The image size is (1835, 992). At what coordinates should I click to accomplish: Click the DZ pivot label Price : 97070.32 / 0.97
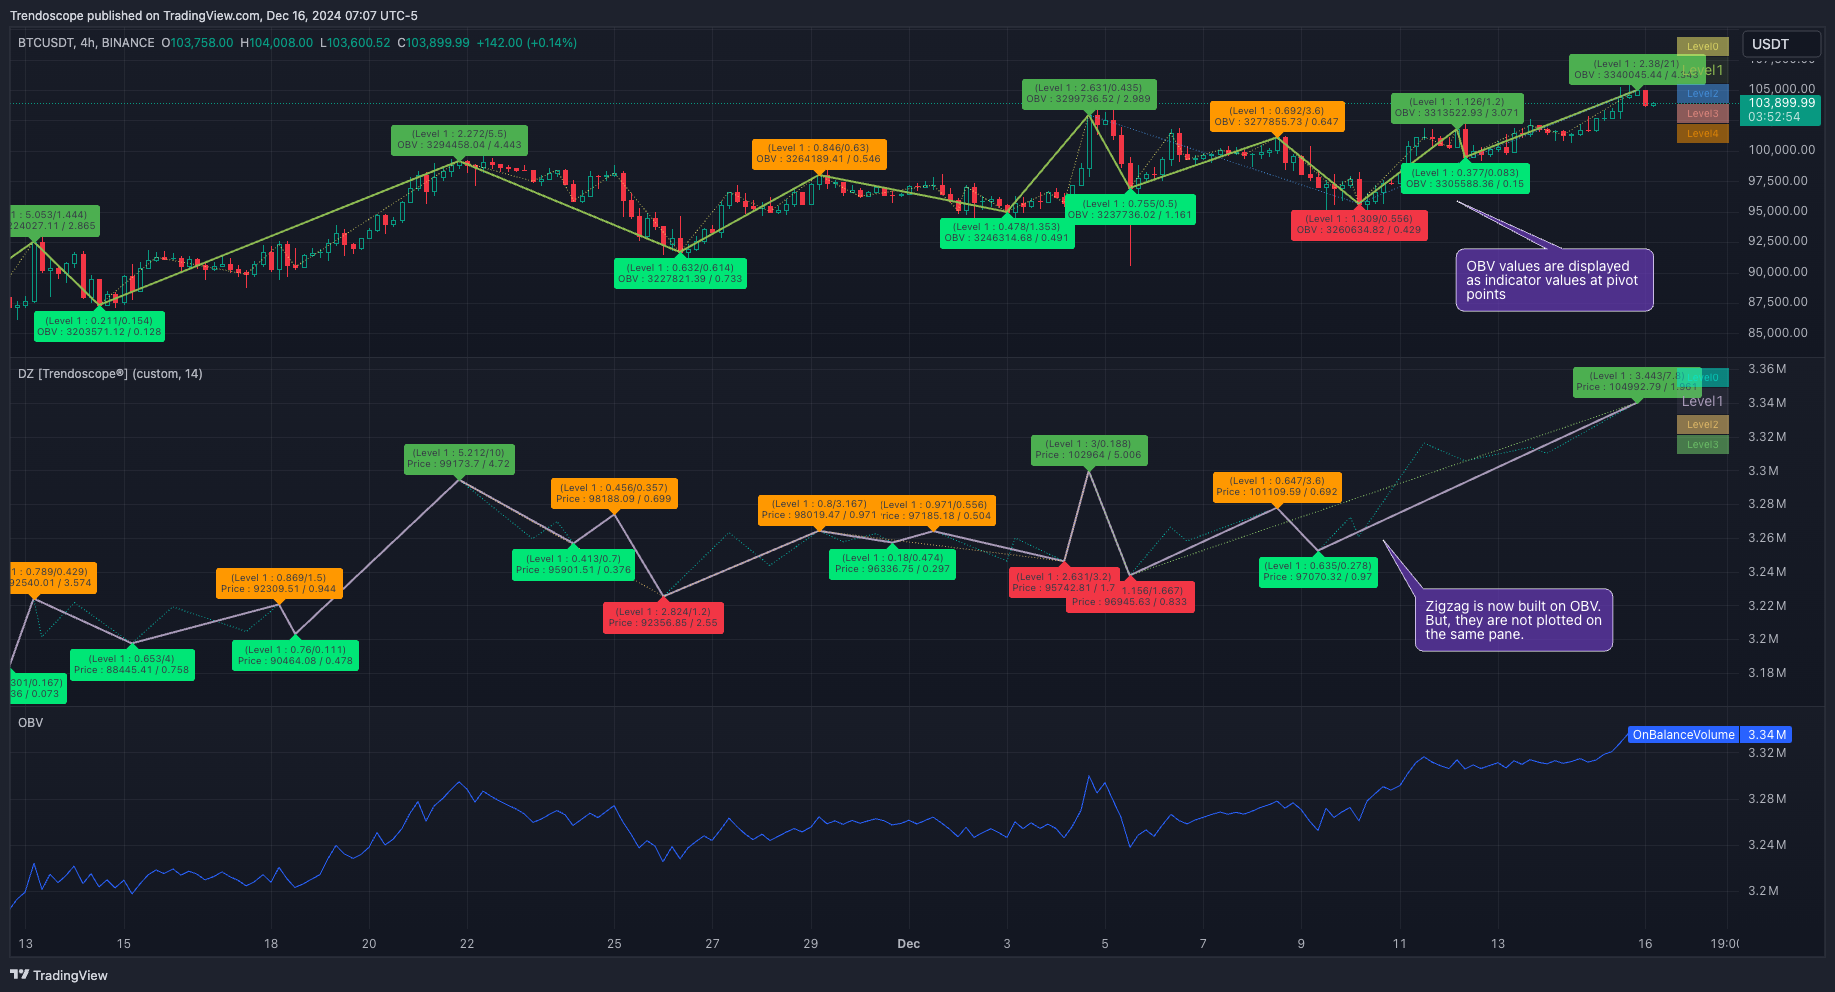(1318, 571)
